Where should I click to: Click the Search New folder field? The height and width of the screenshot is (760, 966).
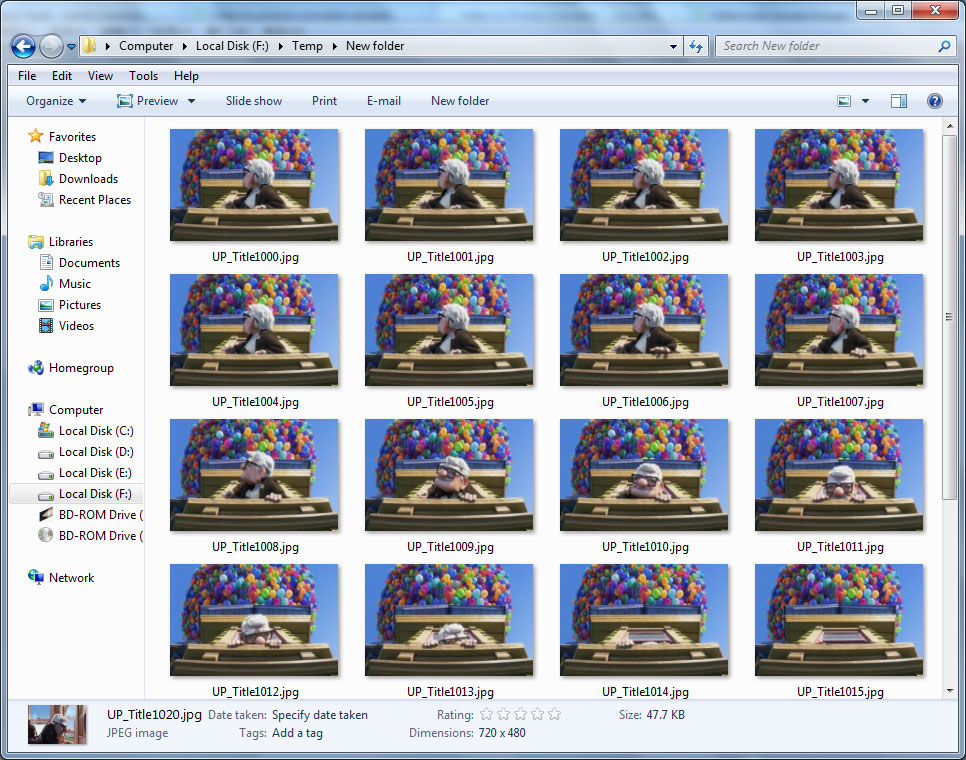826,46
